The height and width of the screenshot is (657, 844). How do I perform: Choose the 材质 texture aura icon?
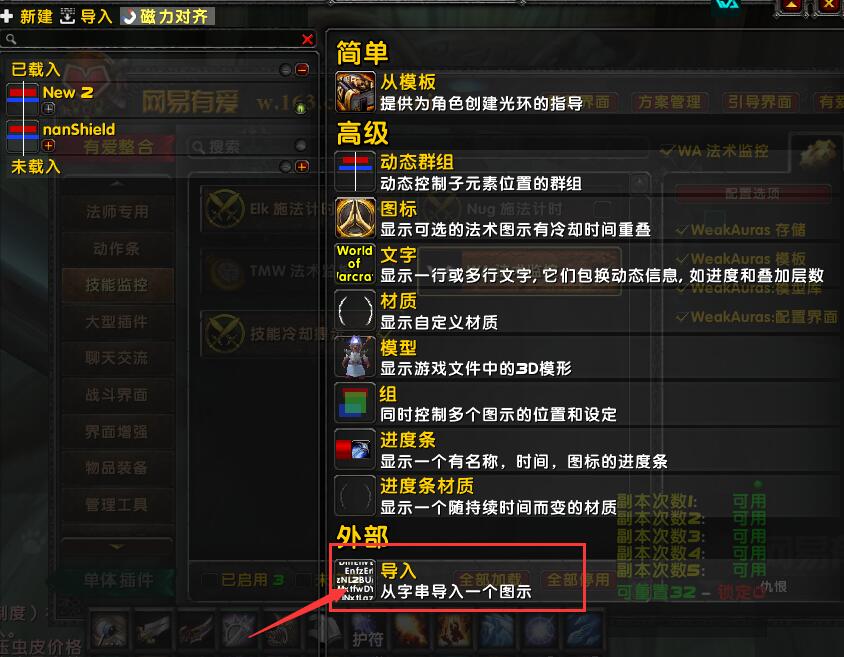pos(355,310)
